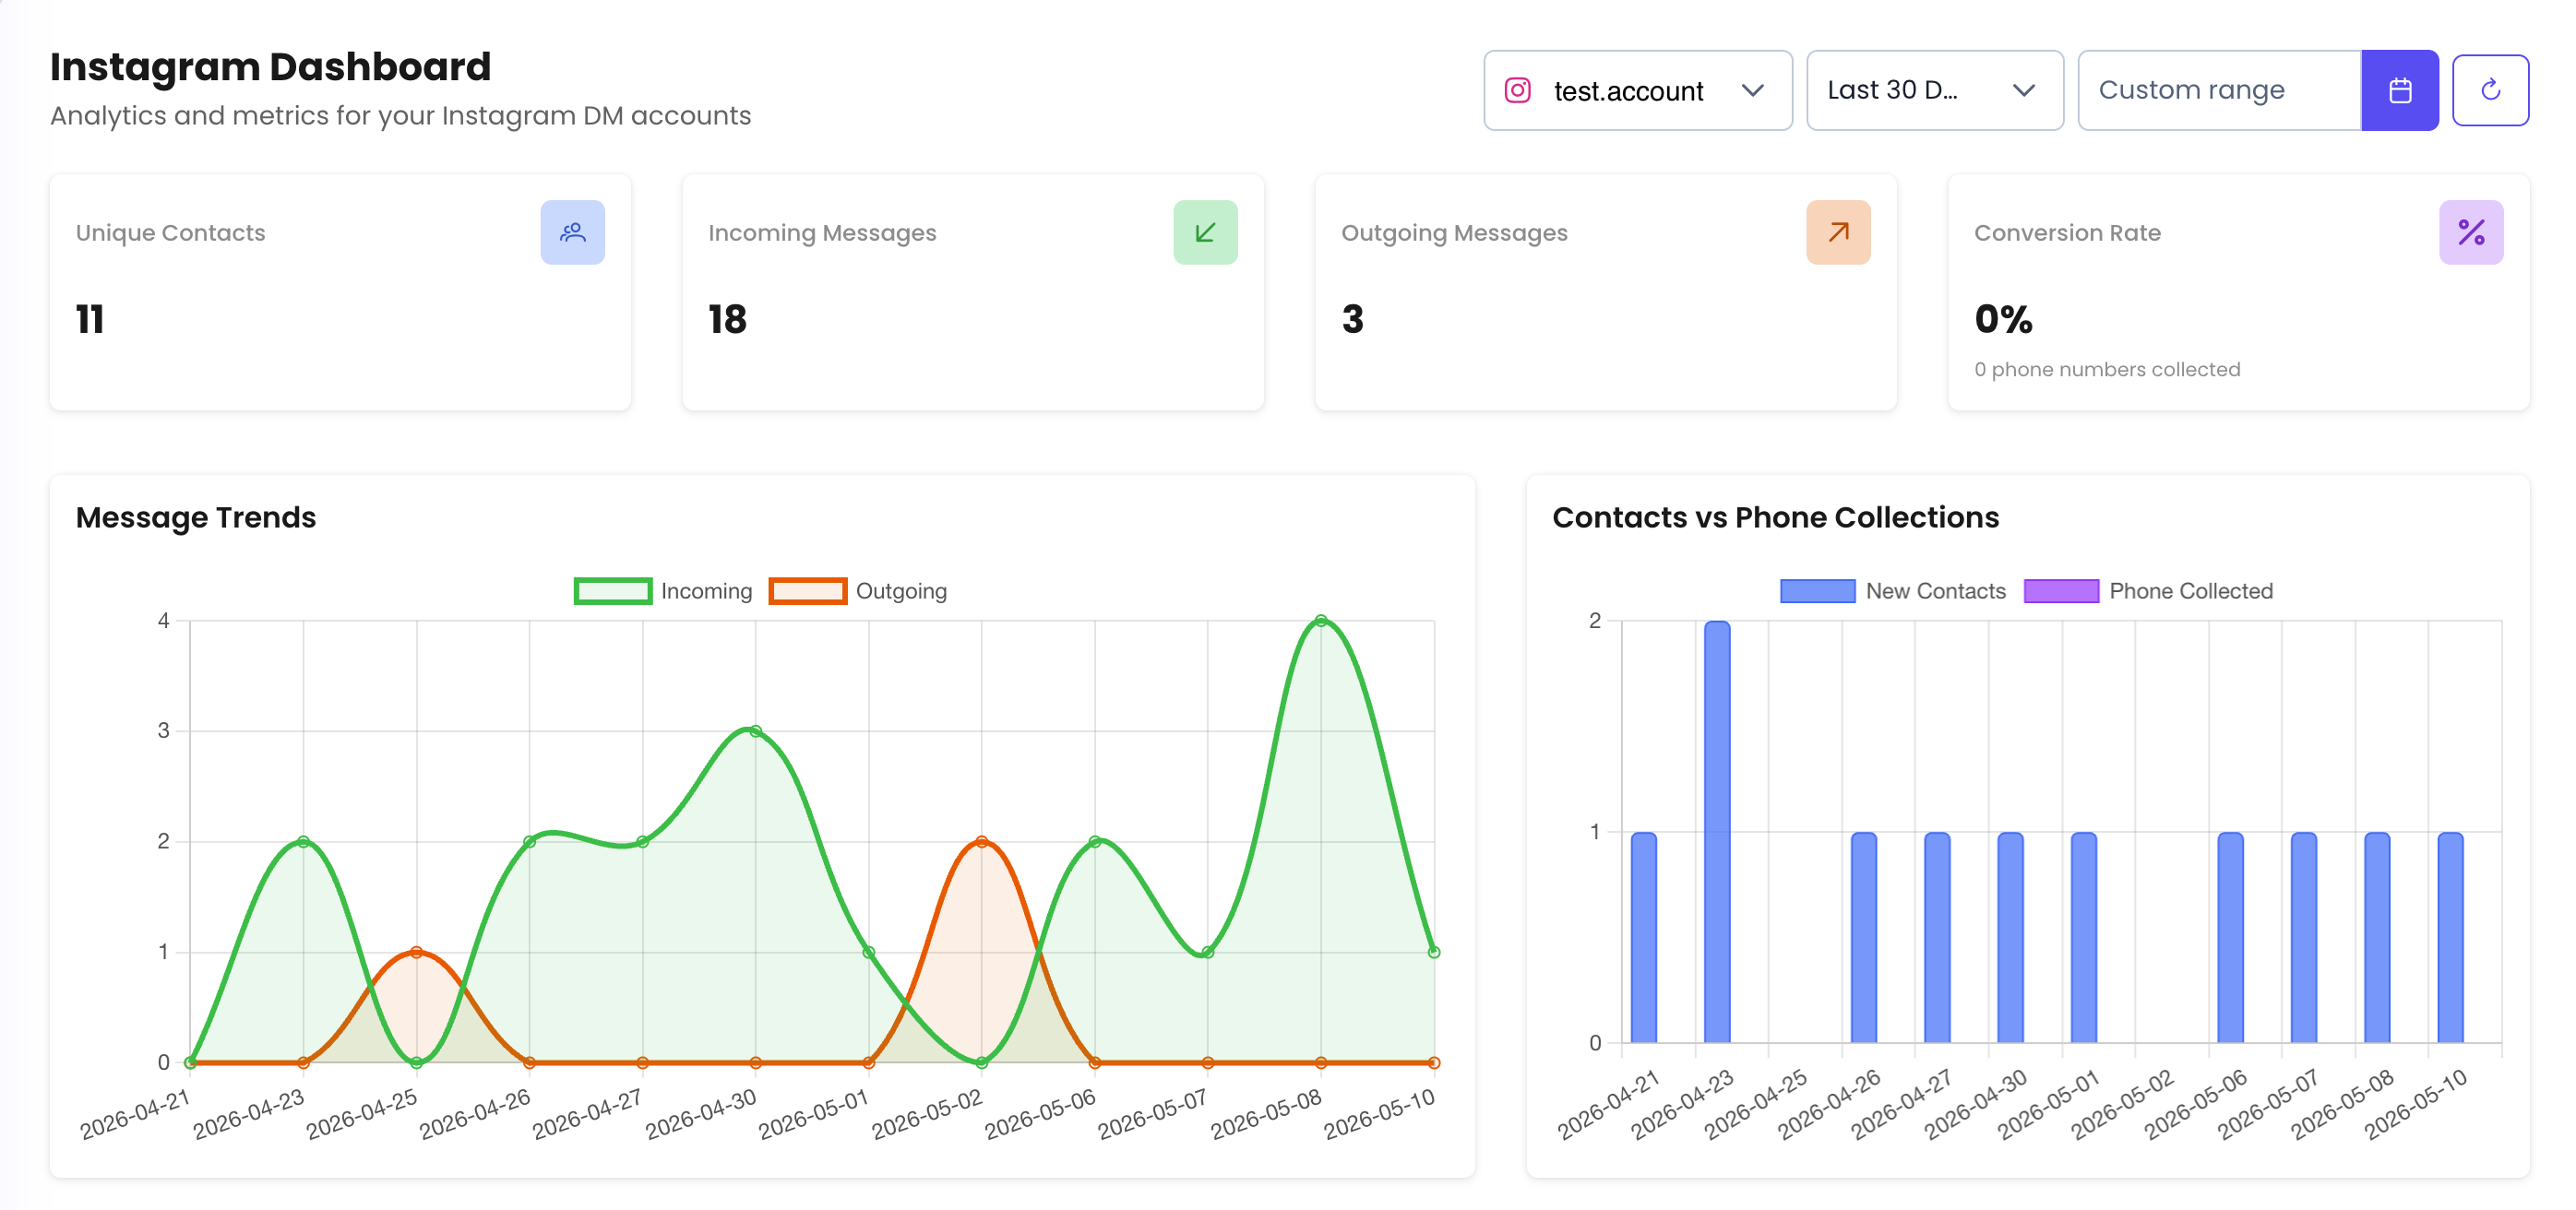This screenshot has height=1210, width=2576.
Task: Click the Message Trends chart title
Action: [195, 517]
